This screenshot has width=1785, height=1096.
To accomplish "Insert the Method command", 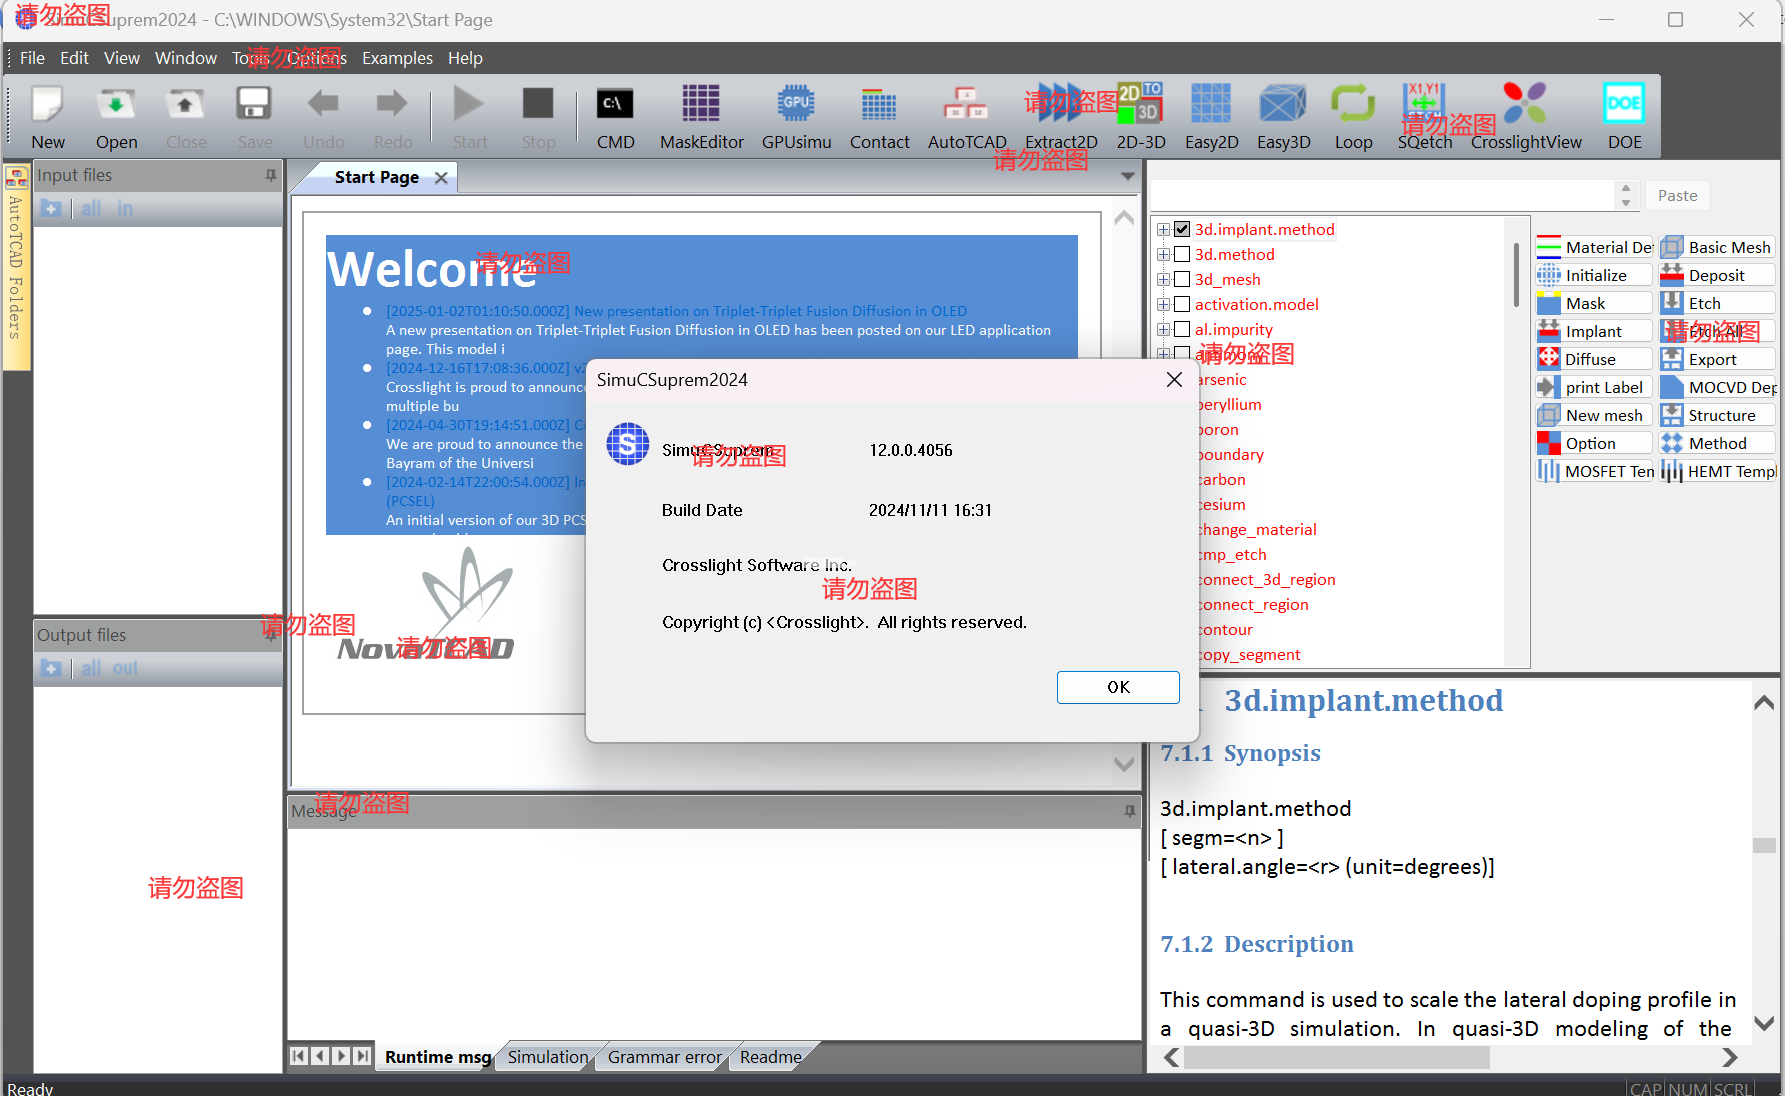I will (1717, 443).
